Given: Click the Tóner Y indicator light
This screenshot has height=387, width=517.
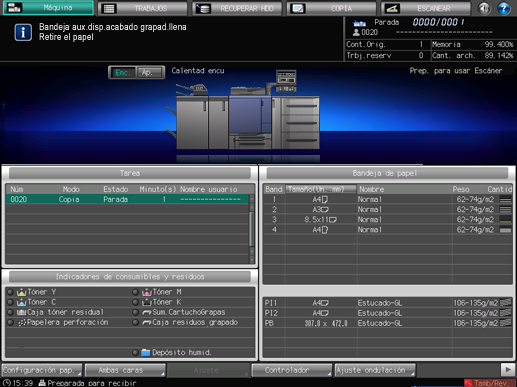Looking at the screenshot, I should coord(10,292).
